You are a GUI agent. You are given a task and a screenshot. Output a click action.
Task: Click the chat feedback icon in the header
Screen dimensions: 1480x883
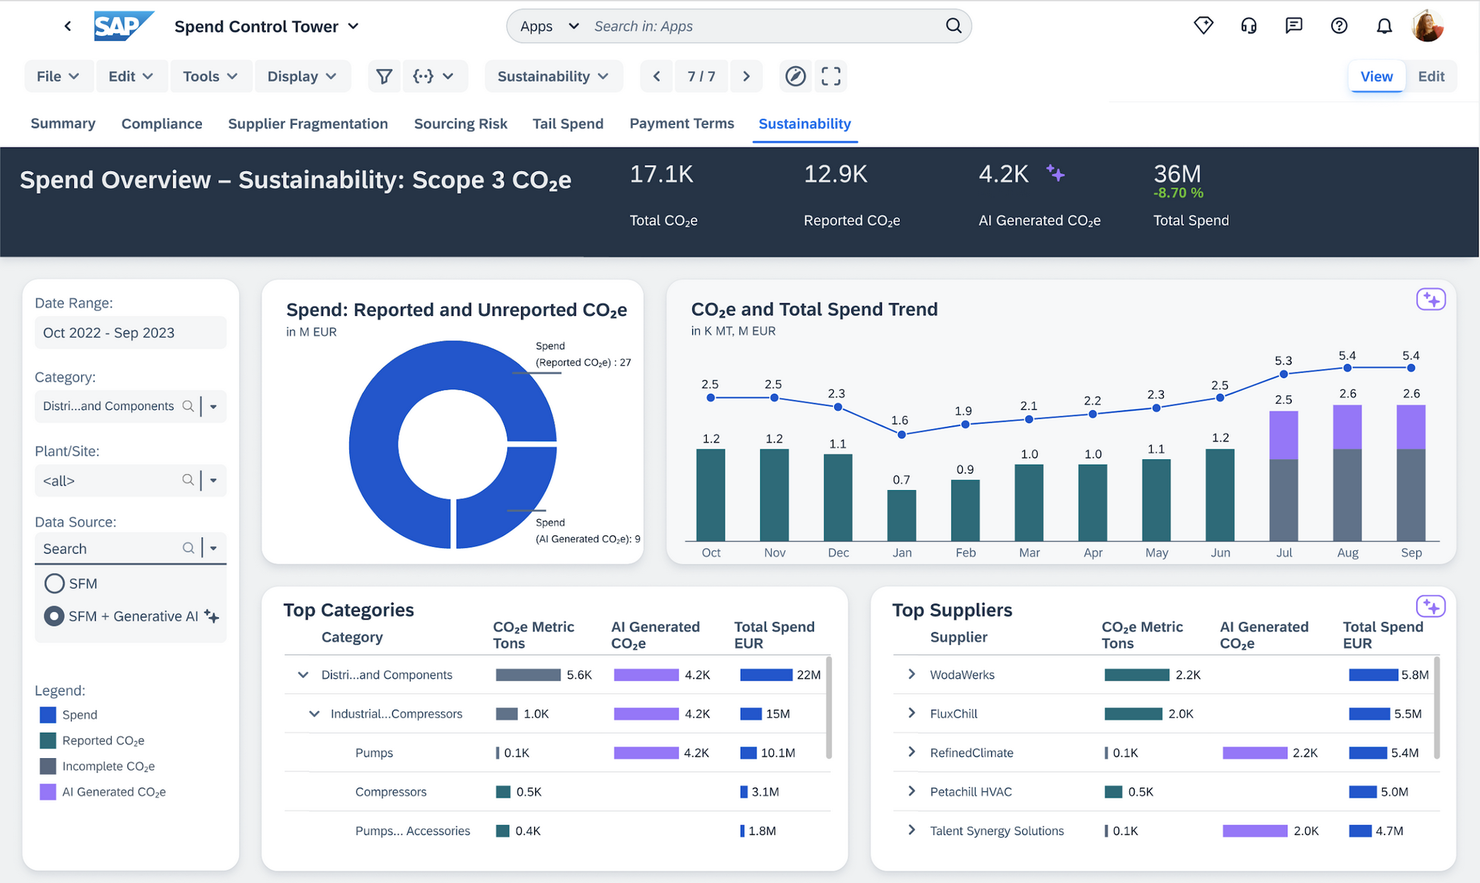[1293, 26]
